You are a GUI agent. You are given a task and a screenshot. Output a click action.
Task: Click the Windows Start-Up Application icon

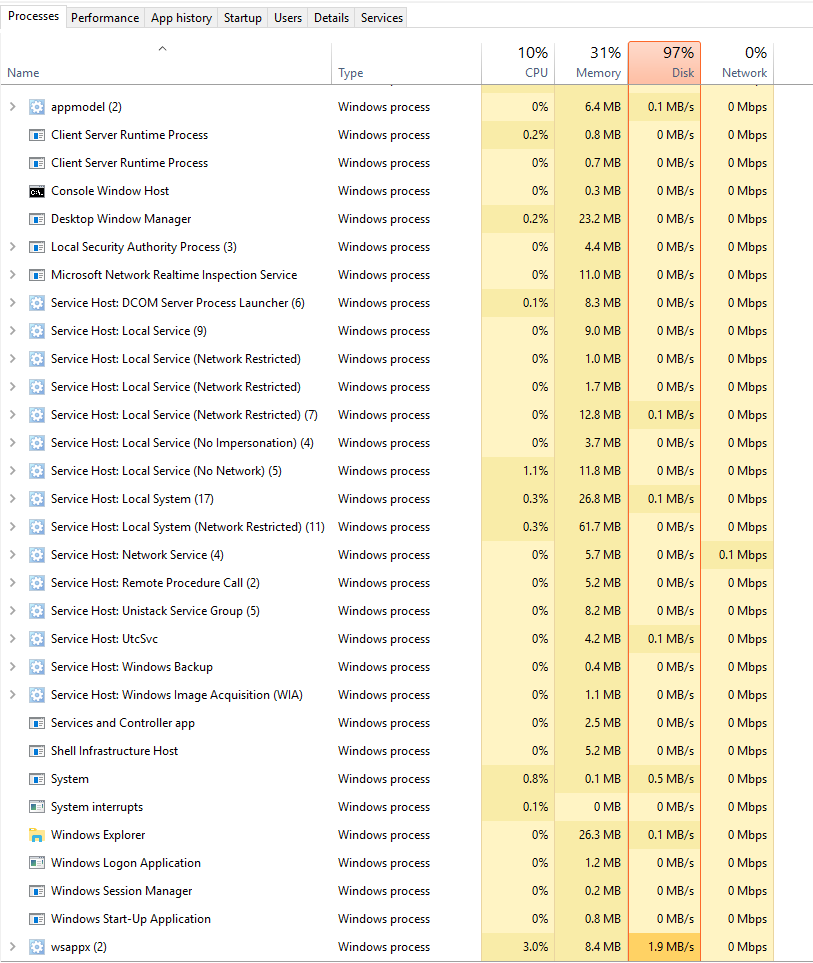tap(37, 919)
